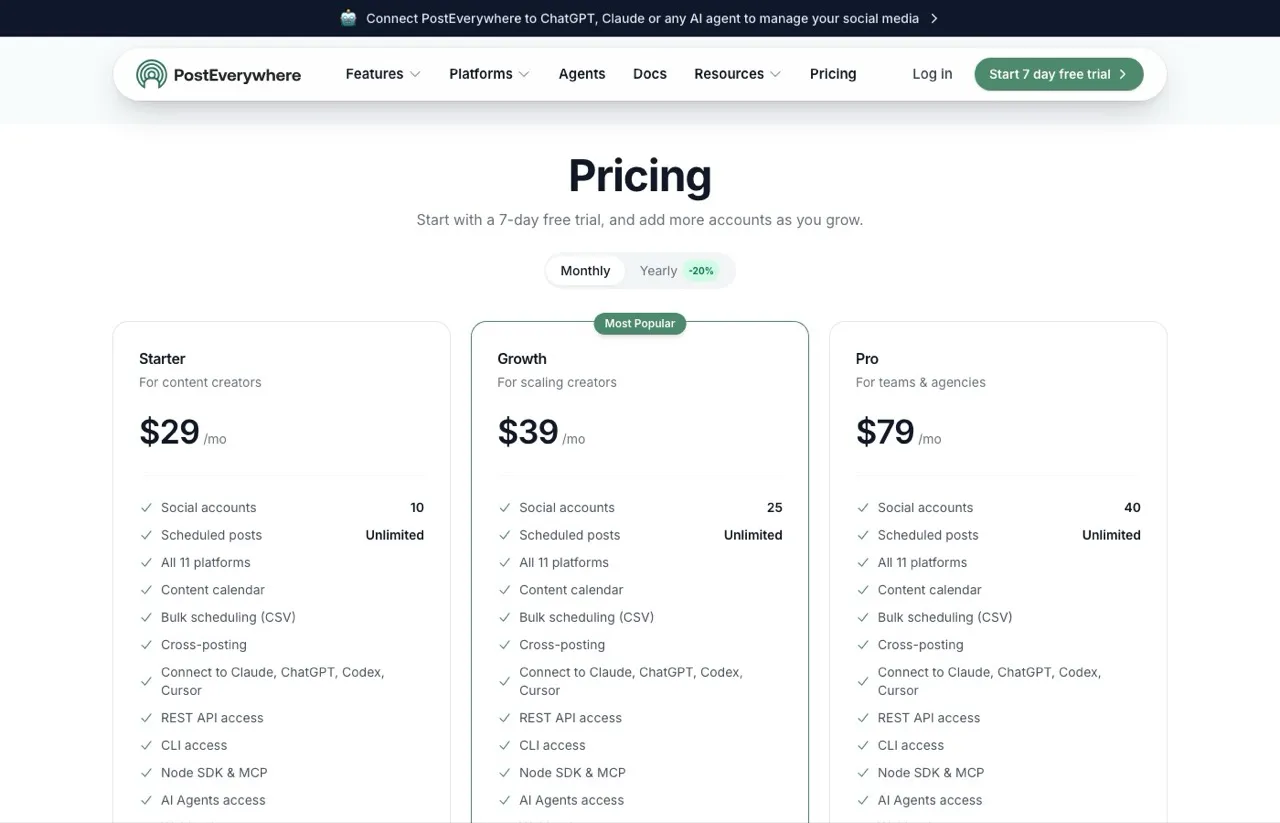Click the Growth social accounts value 25
Image resolution: width=1280 pixels, height=823 pixels.
point(775,508)
